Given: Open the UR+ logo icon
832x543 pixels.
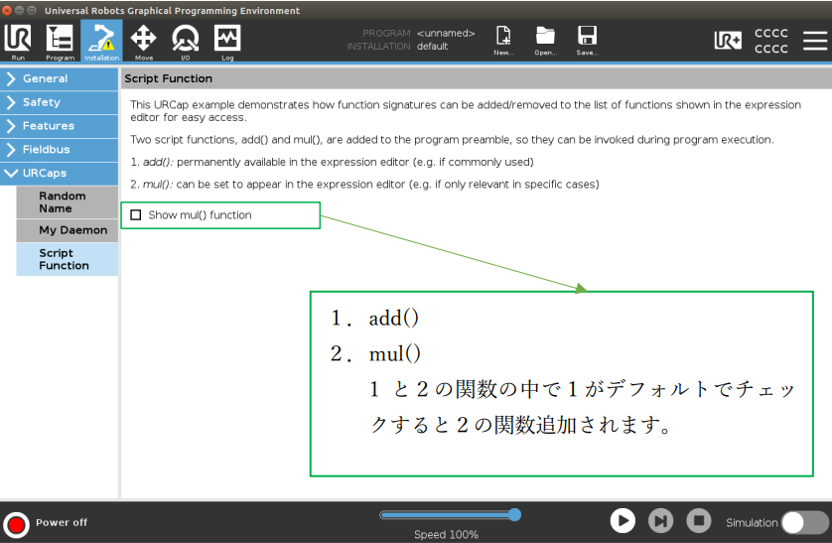Looking at the screenshot, I should click(x=728, y=40).
